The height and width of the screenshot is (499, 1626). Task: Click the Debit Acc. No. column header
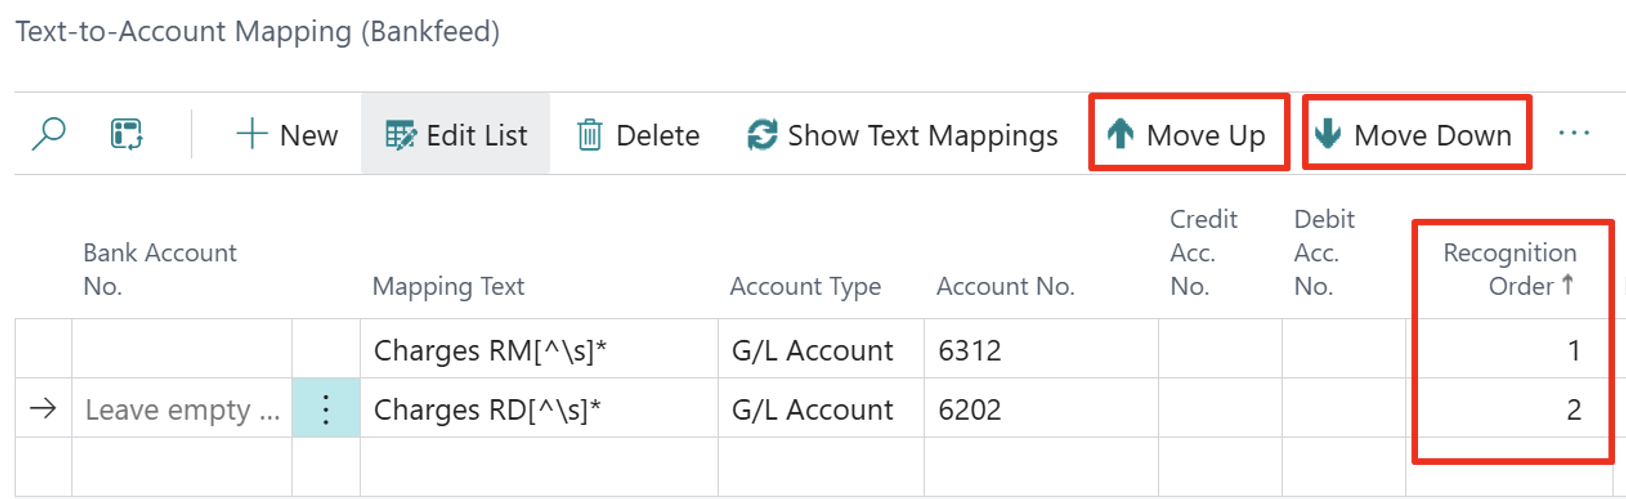(x=1324, y=253)
